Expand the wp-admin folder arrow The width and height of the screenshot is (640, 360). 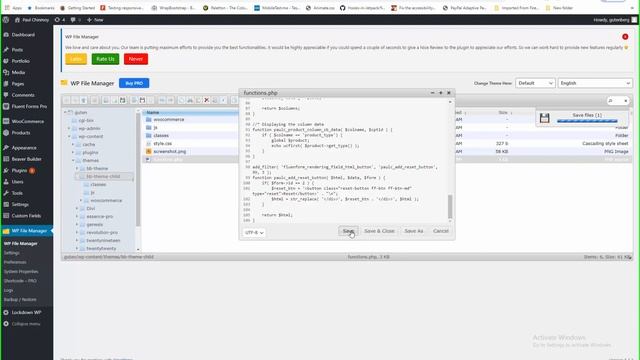coord(69,128)
